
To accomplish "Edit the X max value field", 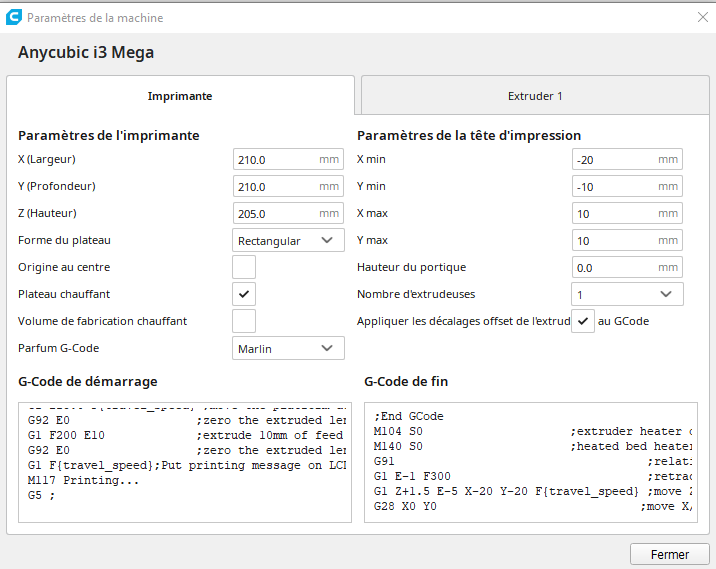I will [627, 213].
